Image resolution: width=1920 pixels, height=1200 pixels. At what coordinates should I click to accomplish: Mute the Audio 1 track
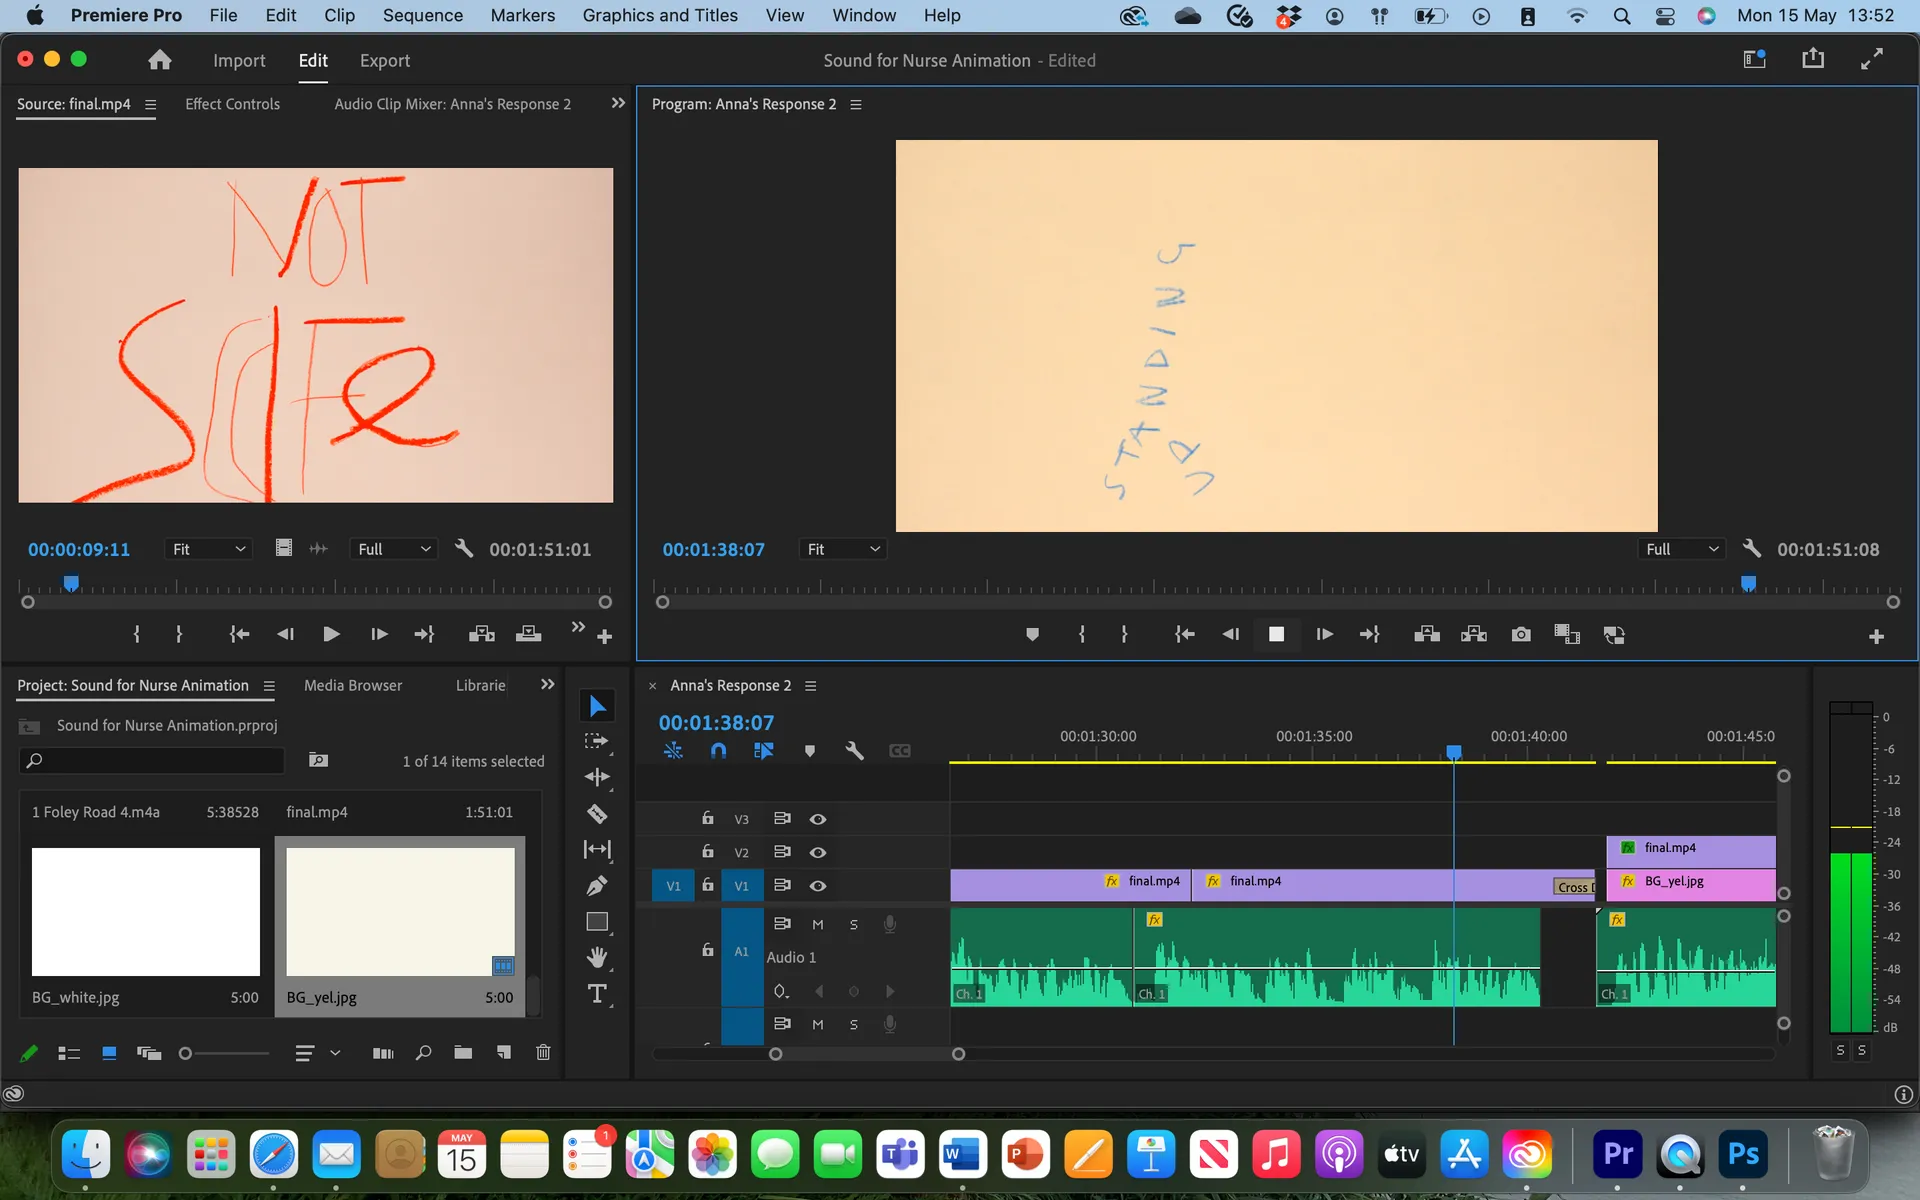818,925
